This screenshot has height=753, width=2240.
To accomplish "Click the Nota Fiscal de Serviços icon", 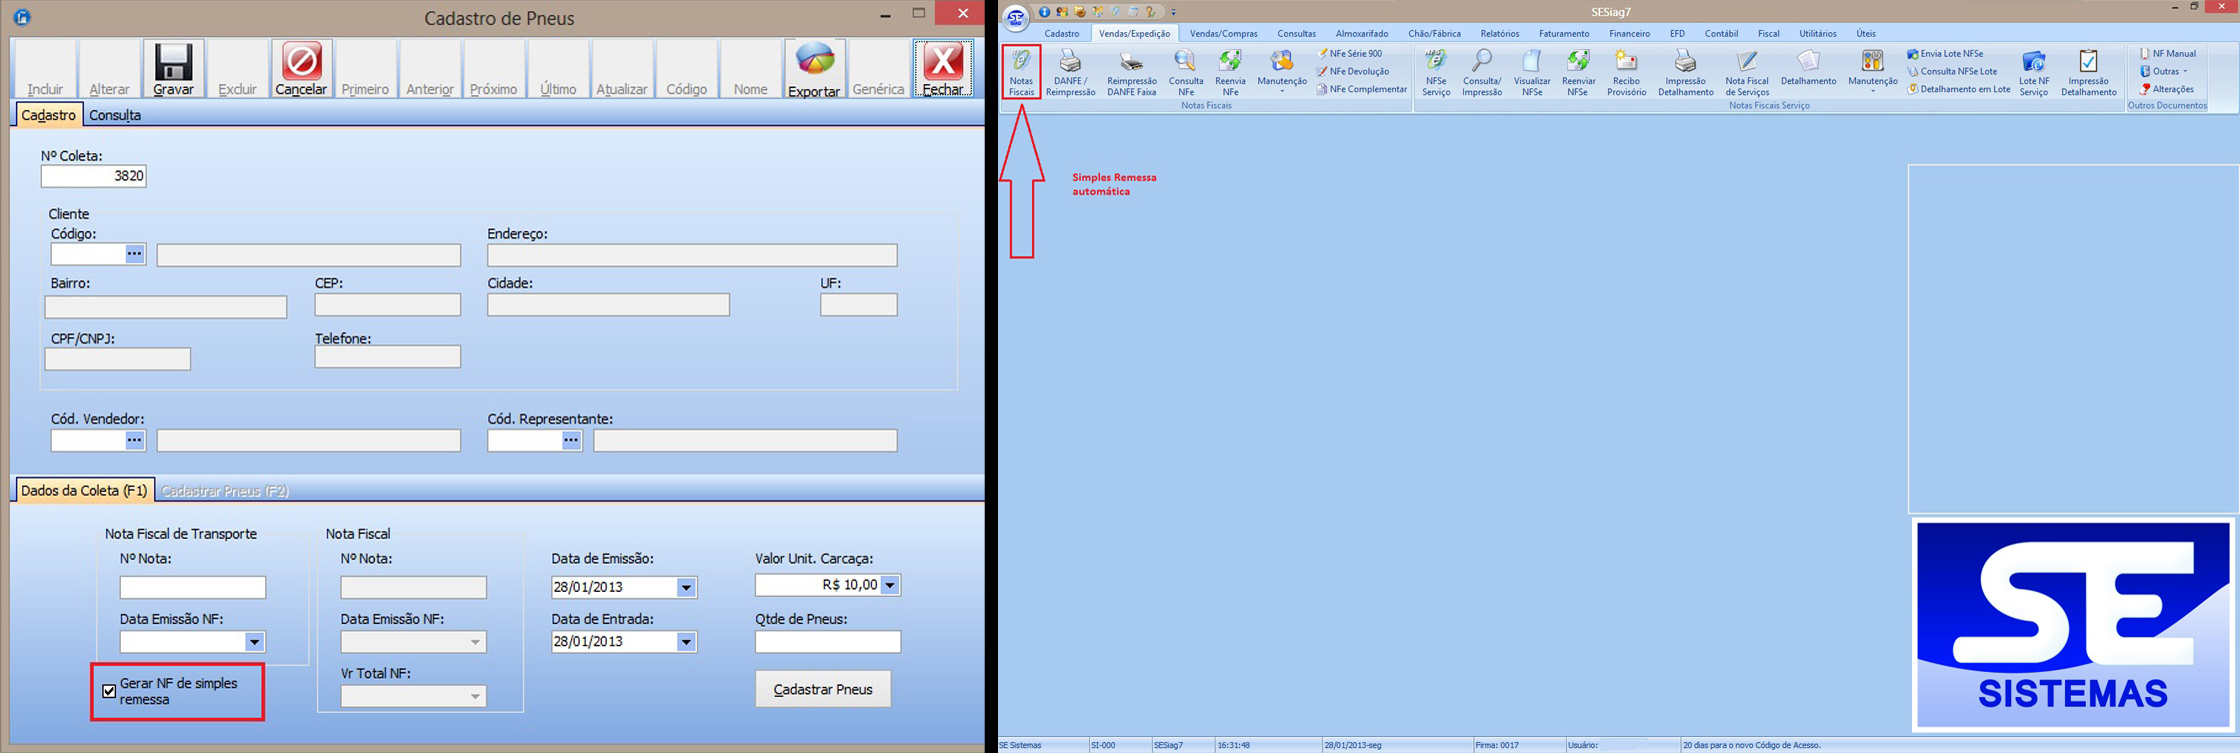I will tap(1746, 71).
